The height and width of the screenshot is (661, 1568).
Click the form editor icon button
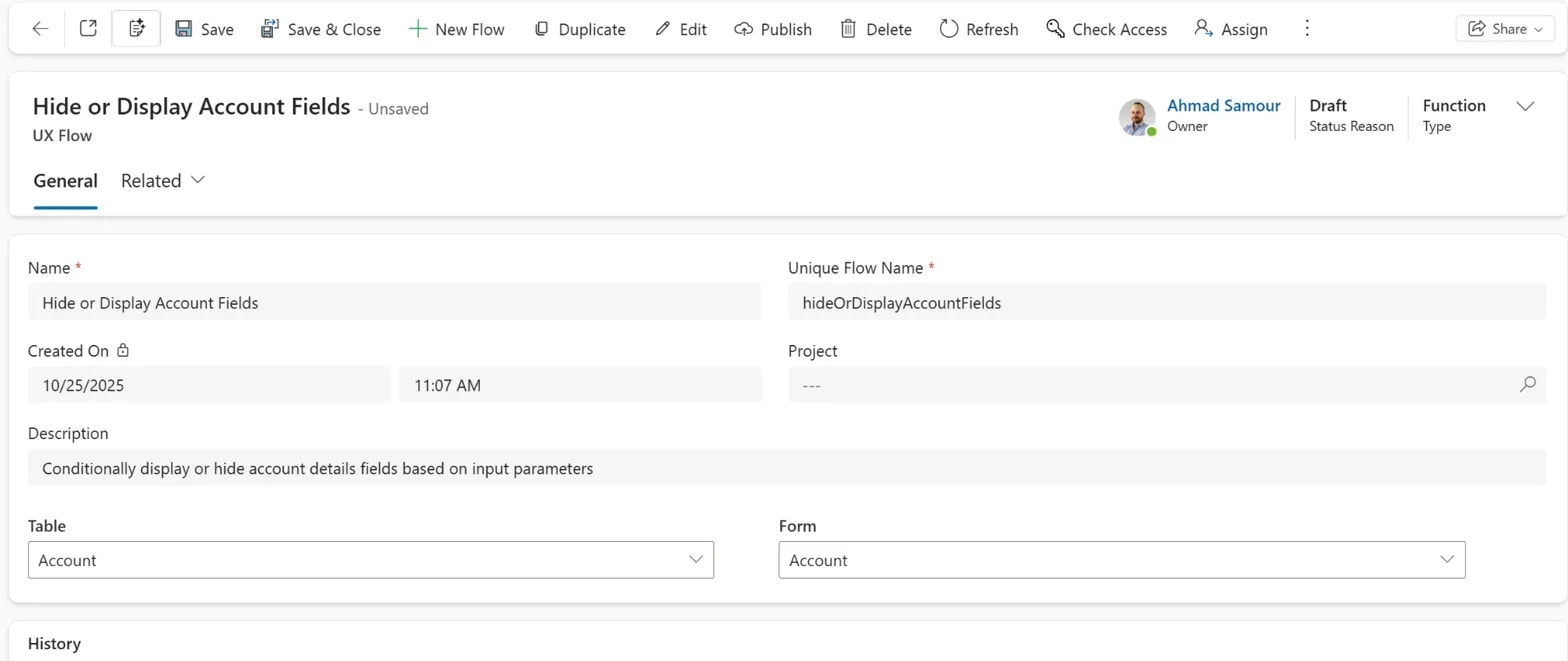tap(137, 29)
